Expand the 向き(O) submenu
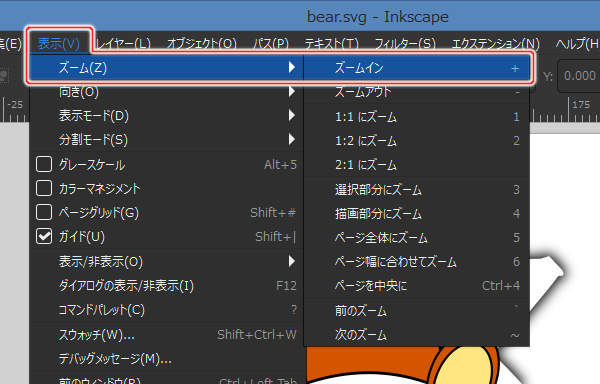Viewport: 600px width, 384px height. 166,92
